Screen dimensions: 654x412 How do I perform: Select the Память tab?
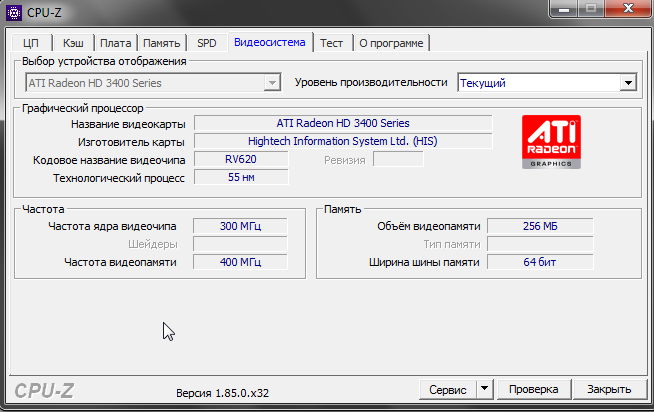coord(162,43)
